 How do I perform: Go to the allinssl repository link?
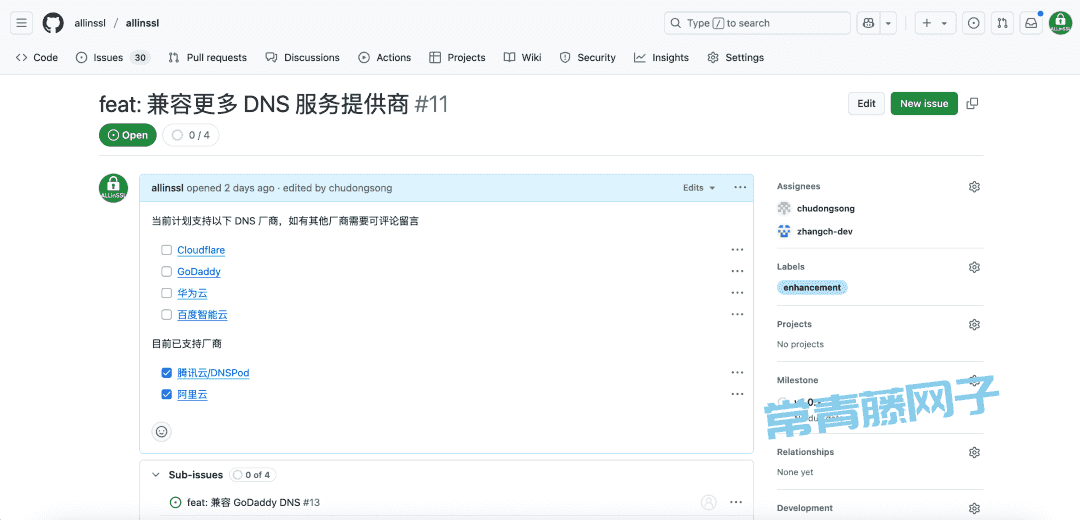coord(142,23)
